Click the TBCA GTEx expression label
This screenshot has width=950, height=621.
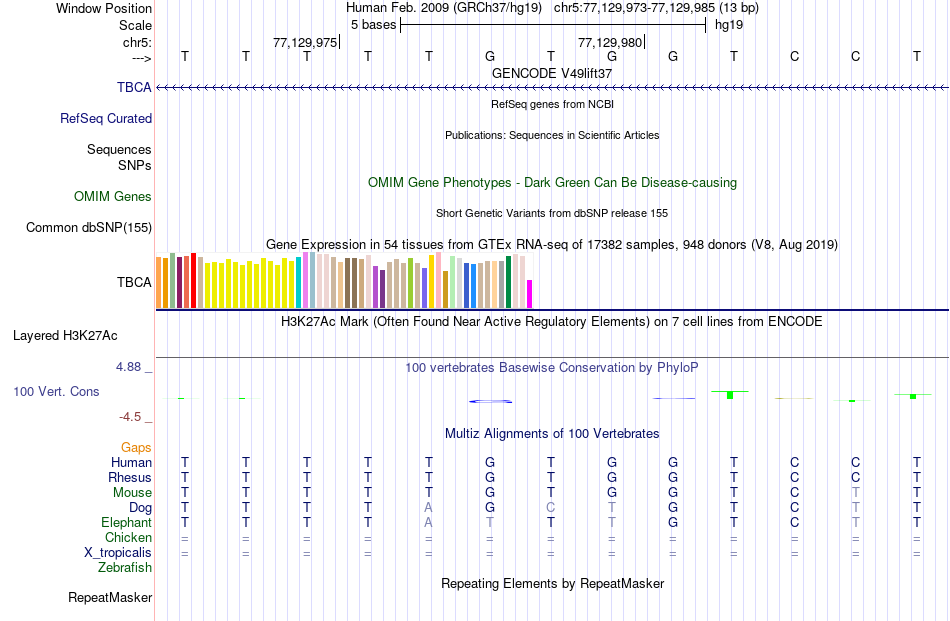(x=134, y=282)
